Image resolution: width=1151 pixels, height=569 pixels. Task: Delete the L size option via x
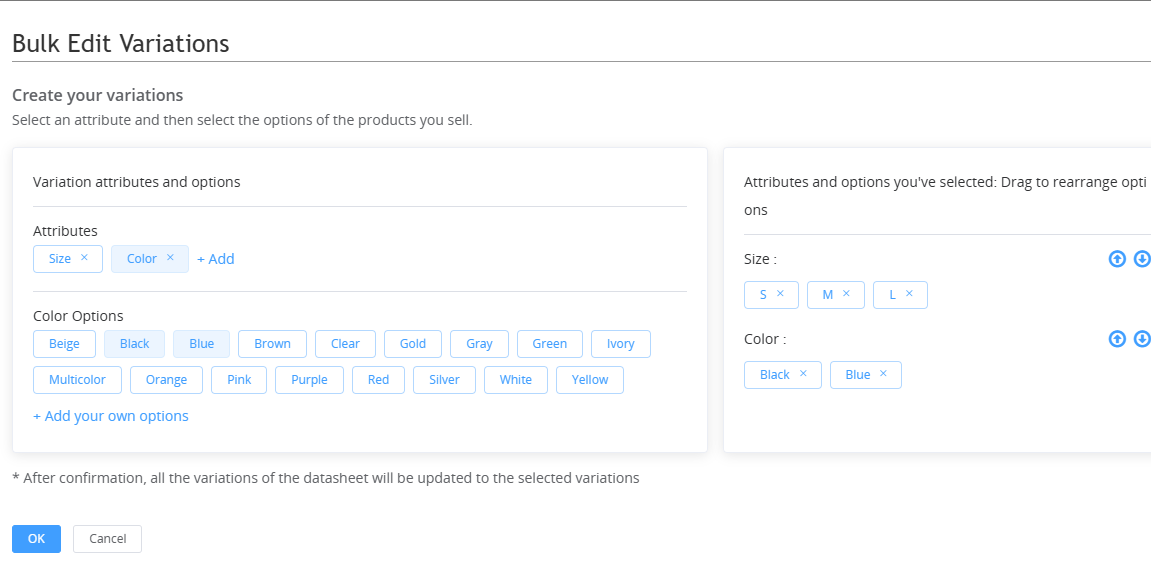pos(909,294)
